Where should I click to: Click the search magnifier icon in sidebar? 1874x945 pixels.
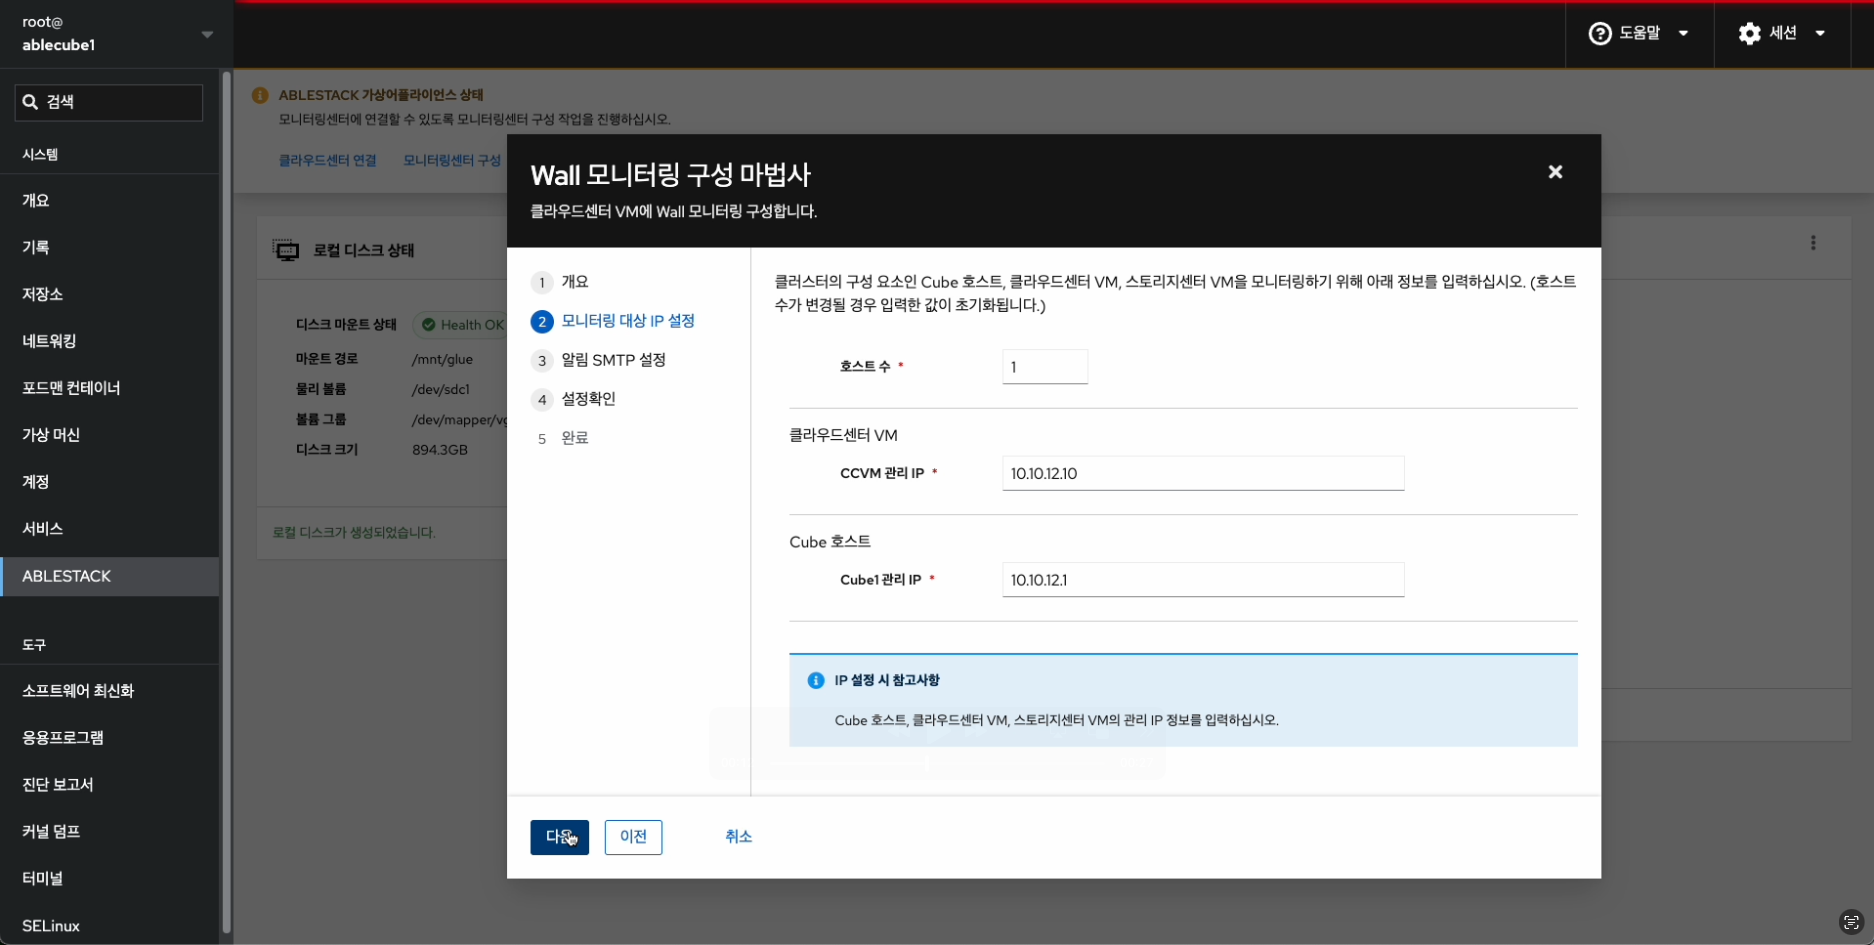point(31,102)
